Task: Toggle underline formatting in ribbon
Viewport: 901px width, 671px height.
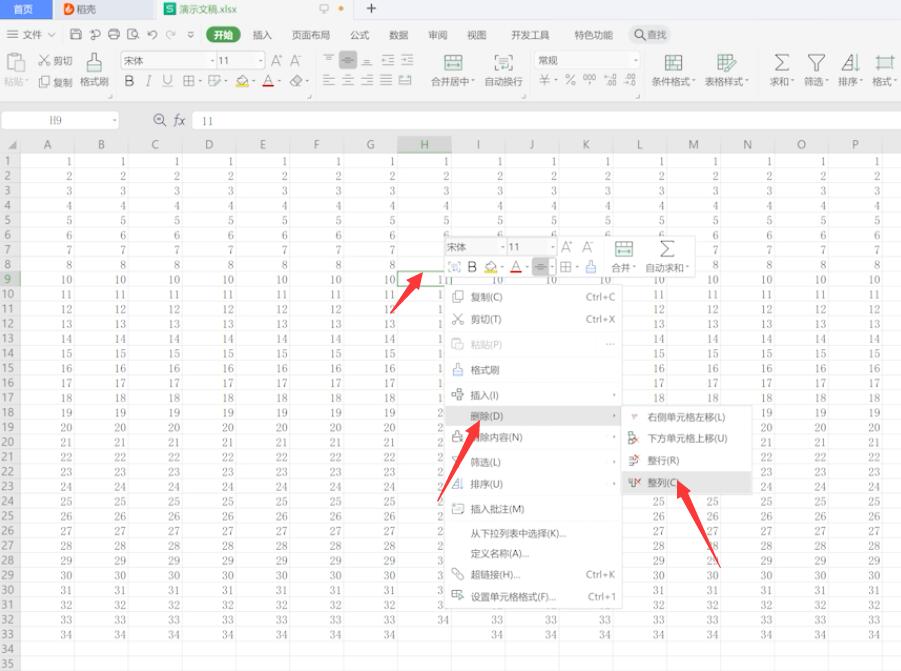Action: (167, 81)
